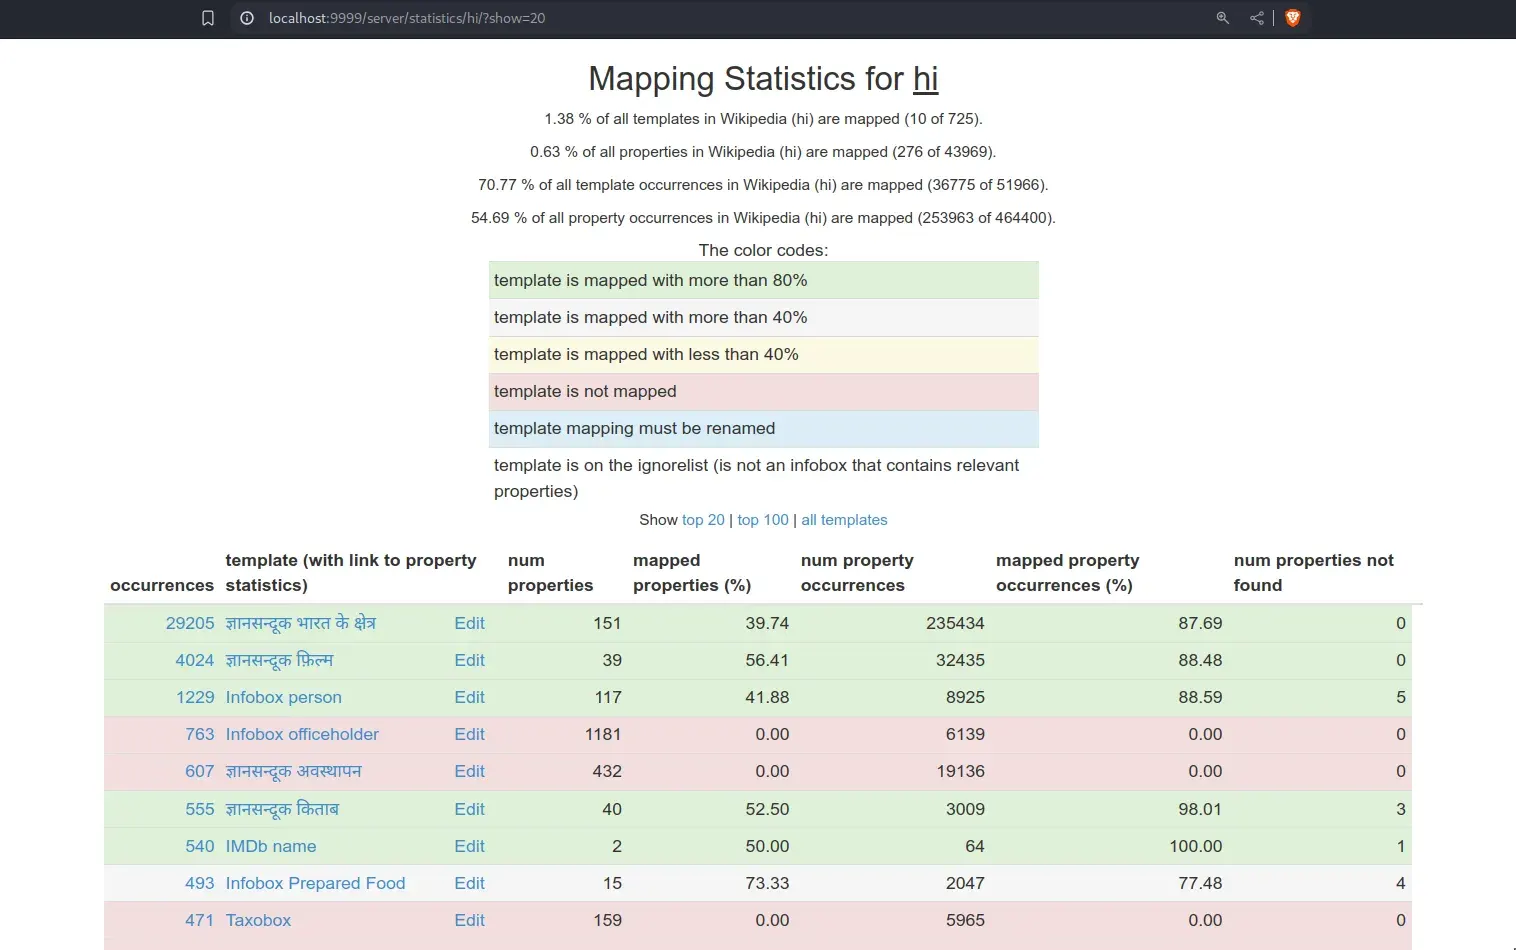Edit mapping for Infobox officeholder
Screen dimensions: 1516x950
pyautogui.click(x=469, y=734)
